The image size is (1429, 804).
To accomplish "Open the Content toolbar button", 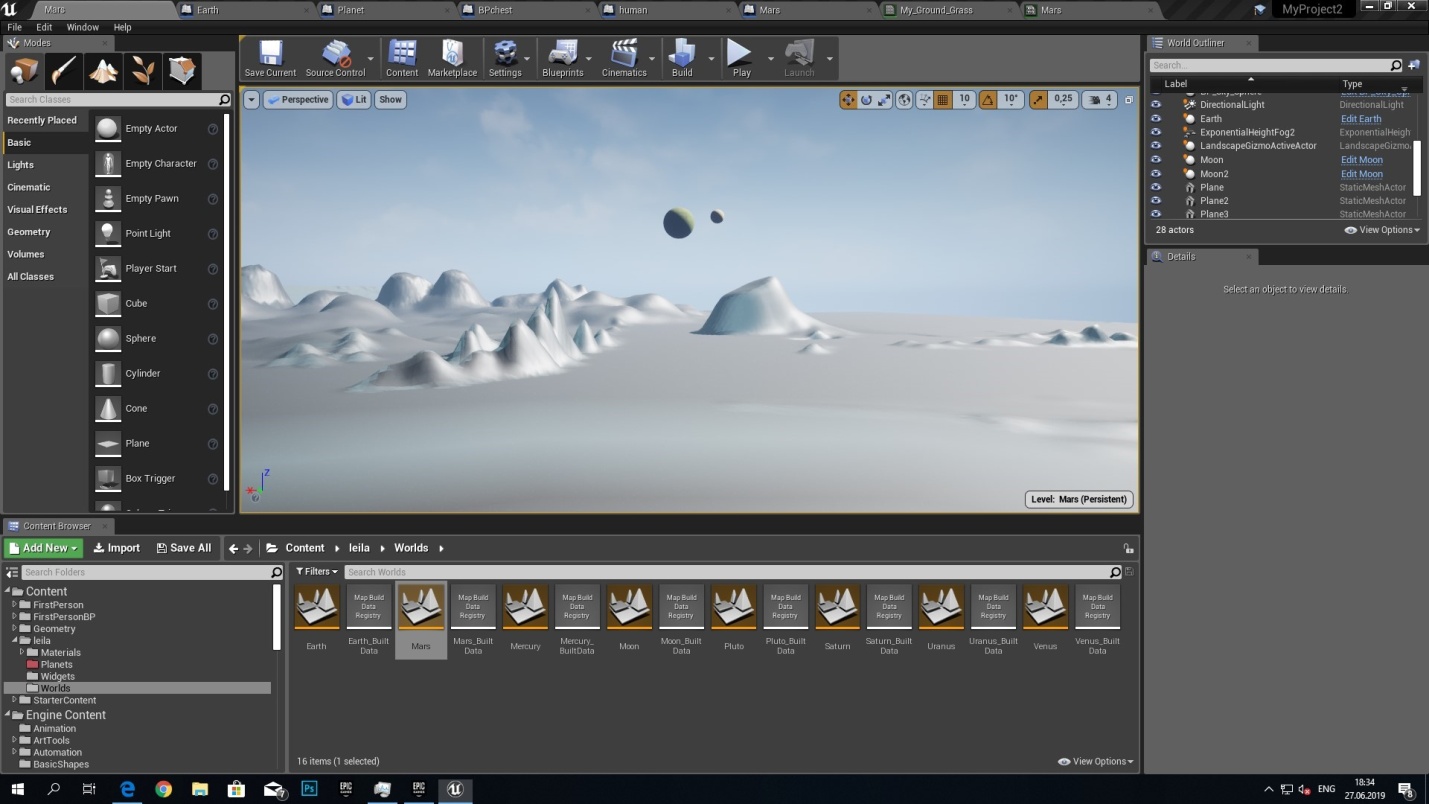I will click(x=402, y=59).
